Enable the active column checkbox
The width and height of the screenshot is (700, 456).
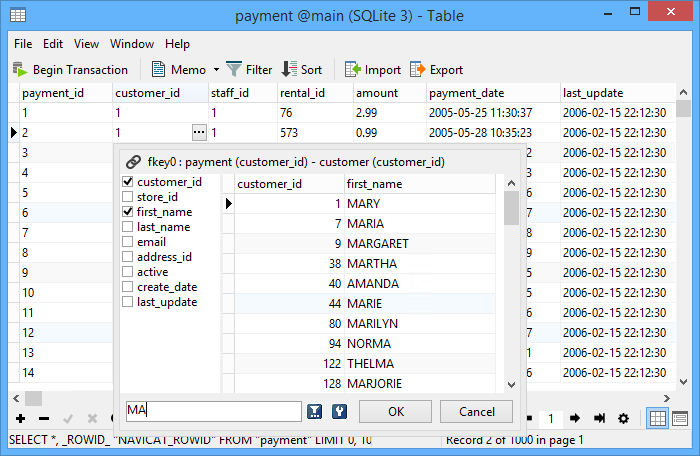coord(128,272)
